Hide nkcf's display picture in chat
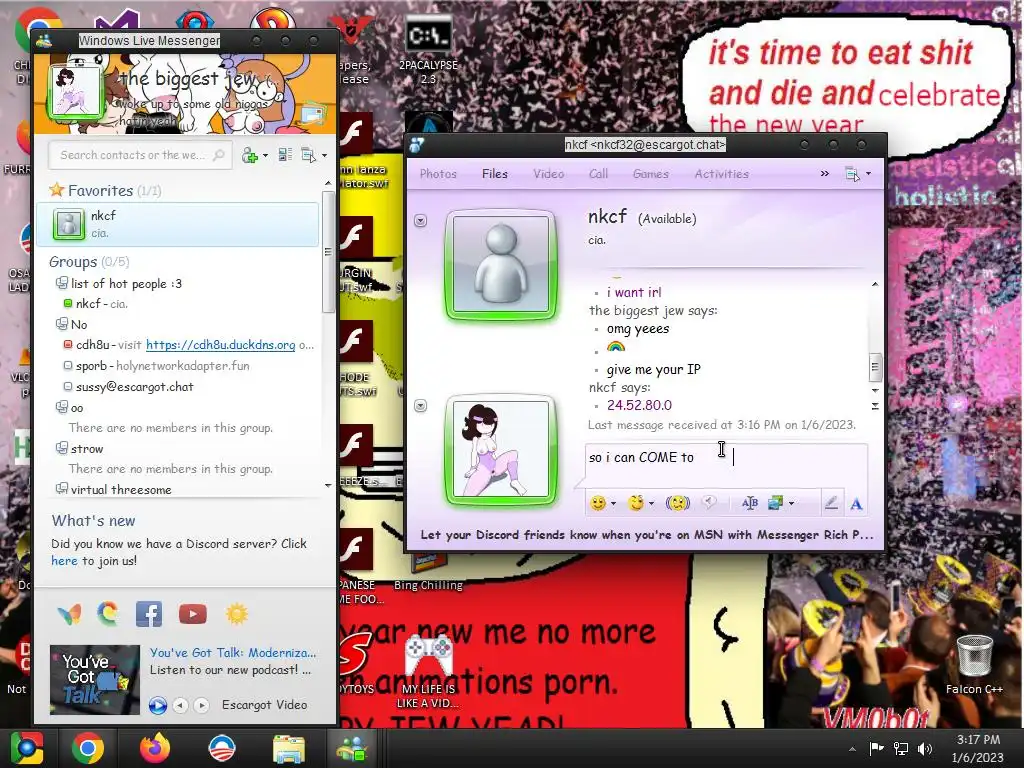 pos(421,221)
